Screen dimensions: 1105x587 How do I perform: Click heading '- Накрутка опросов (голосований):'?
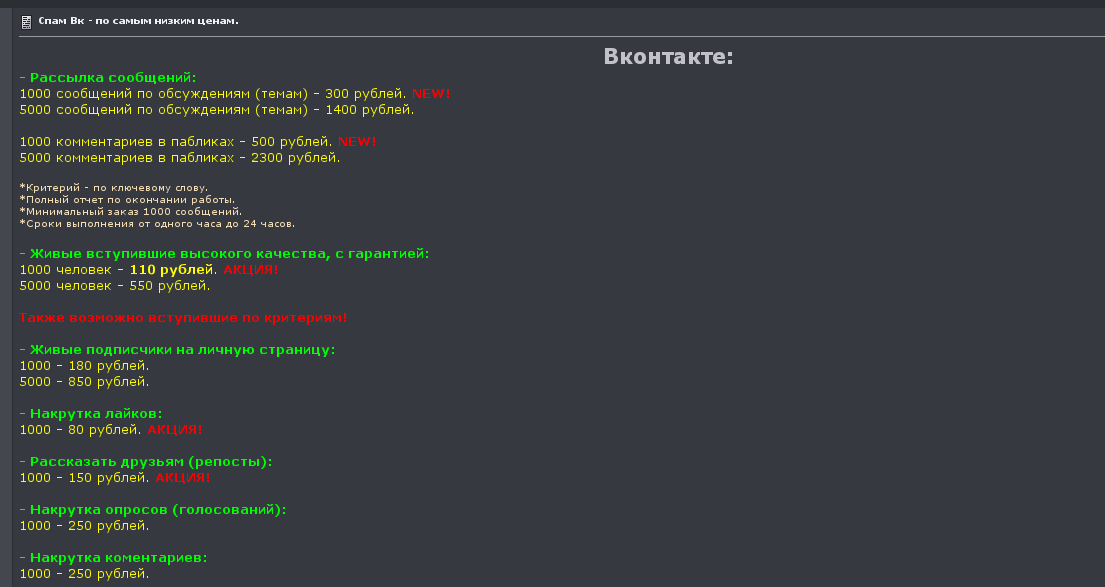pos(153,509)
